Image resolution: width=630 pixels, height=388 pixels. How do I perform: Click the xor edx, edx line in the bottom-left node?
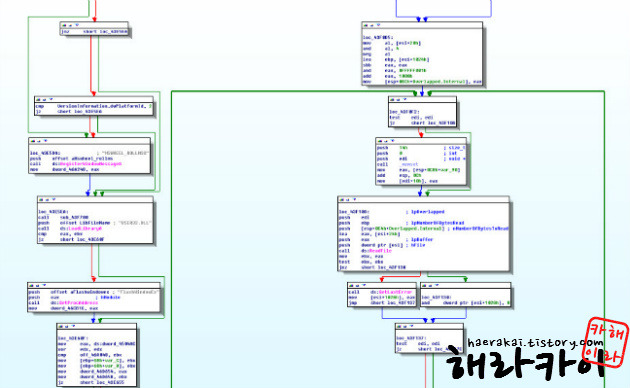[x=80, y=349]
